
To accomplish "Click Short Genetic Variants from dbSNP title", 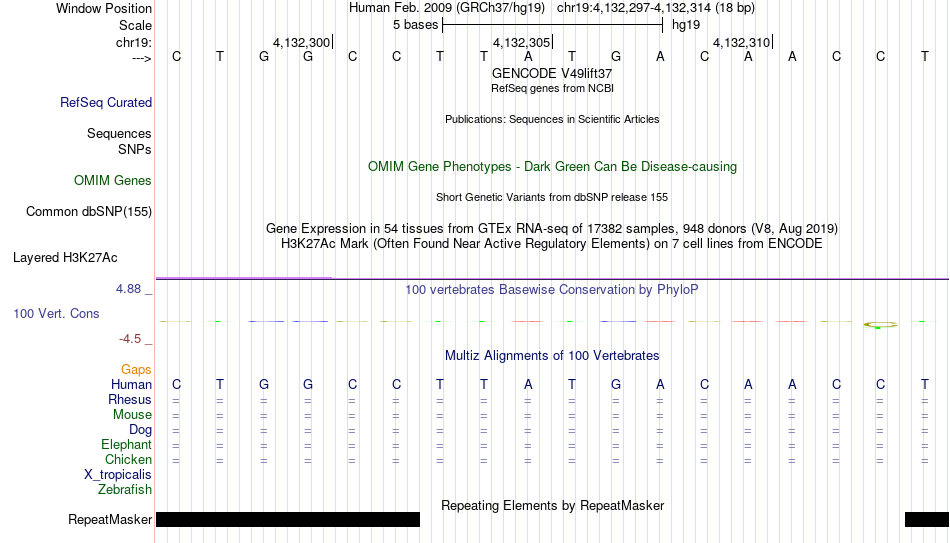I will point(552,198).
